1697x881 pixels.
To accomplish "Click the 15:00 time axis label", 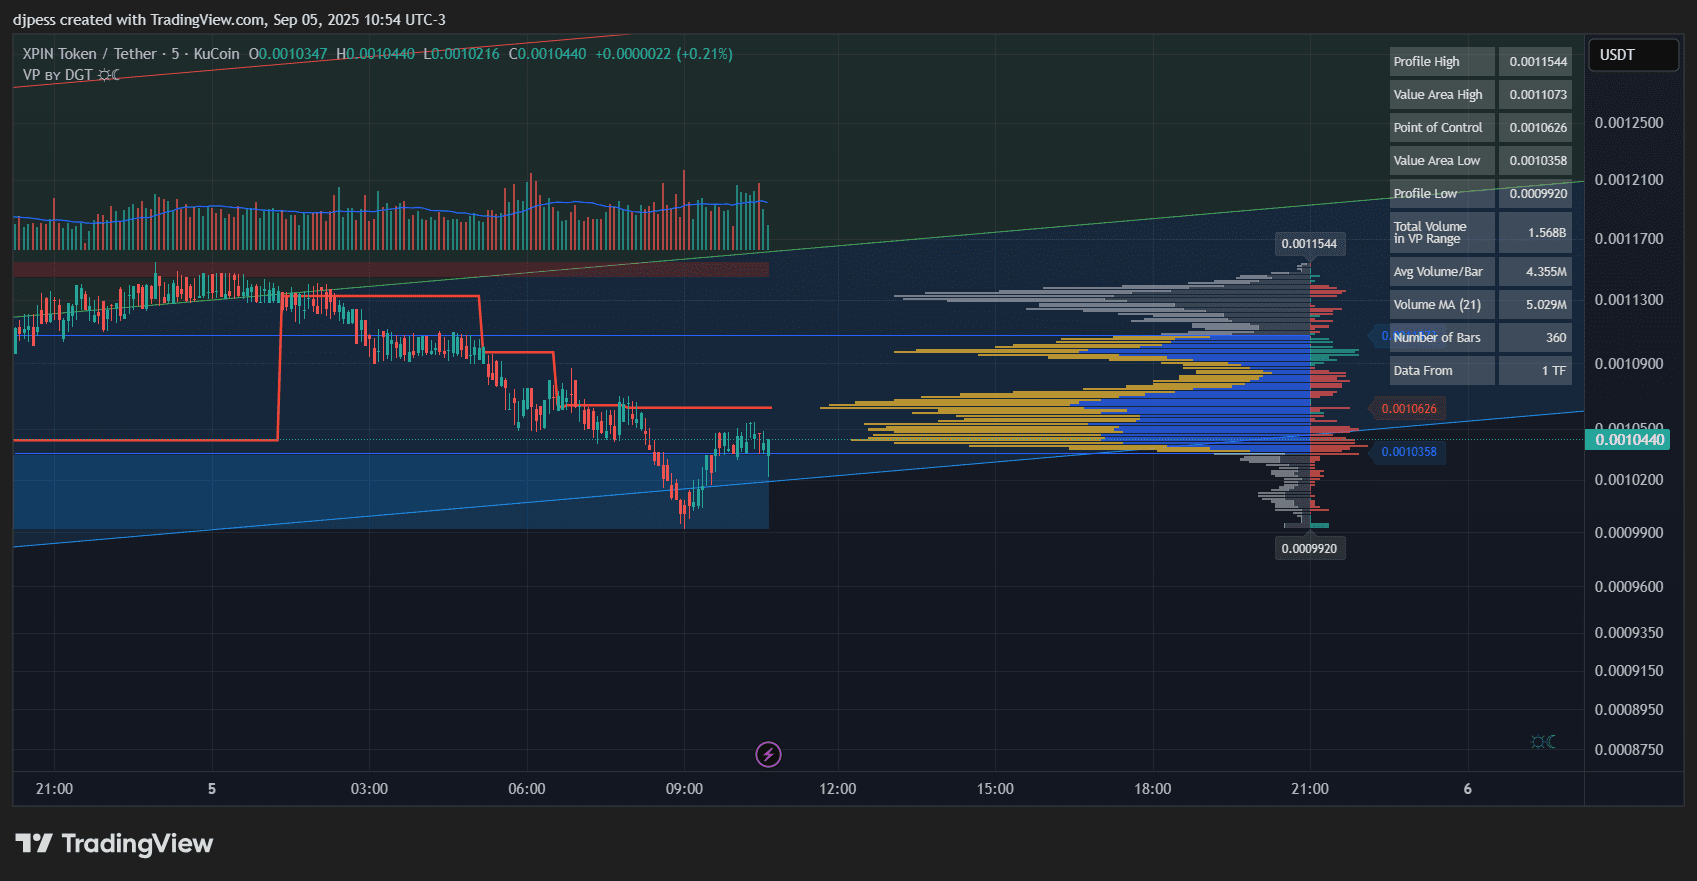I will pyautogui.click(x=995, y=788).
